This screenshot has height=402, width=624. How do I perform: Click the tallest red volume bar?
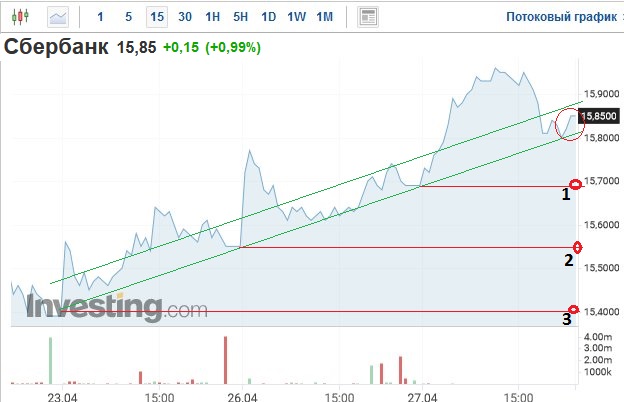tap(226, 360)
